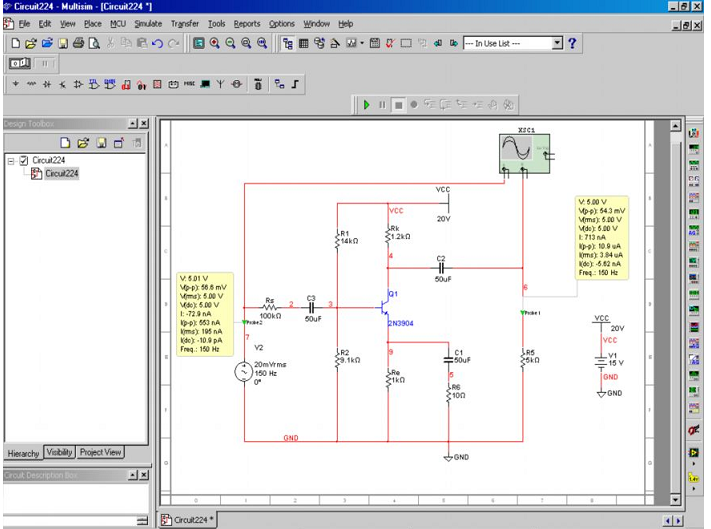Click the Undo arrow icon
This screenshot has height=529, width=711.
click(158, 44)
